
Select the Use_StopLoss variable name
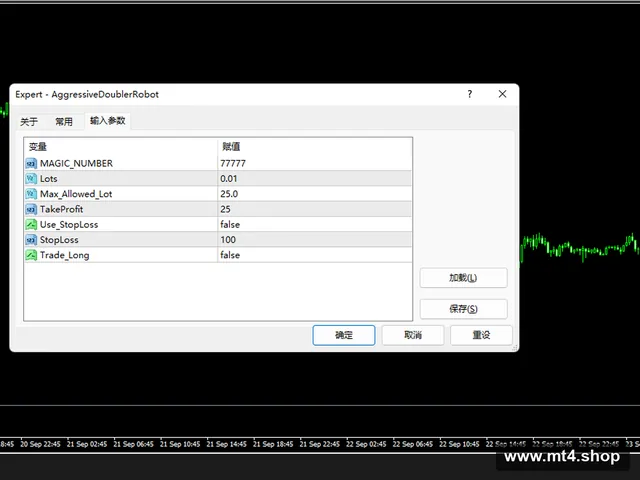pos(69,224)
